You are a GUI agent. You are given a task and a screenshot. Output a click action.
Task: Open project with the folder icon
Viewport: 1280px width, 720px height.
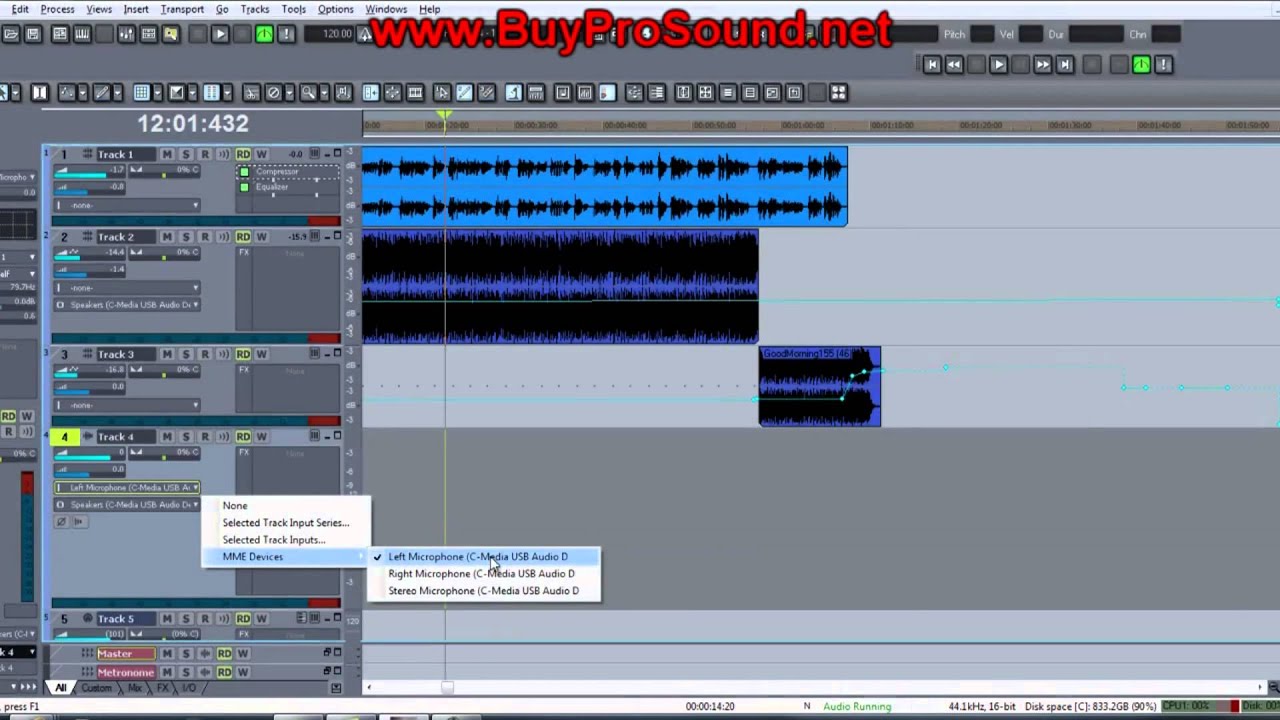click(11, 34)
